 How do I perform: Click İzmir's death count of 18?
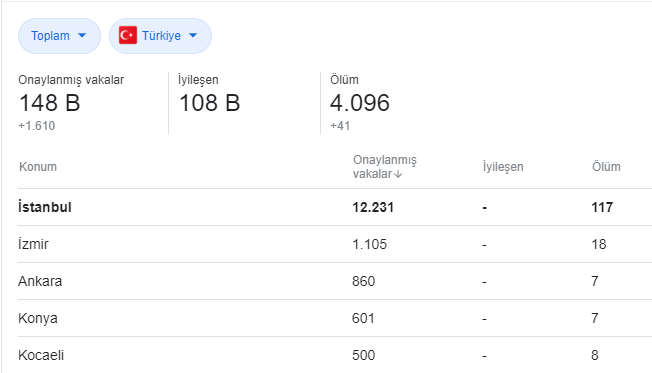pyautogui.click(x=599, y=244)
